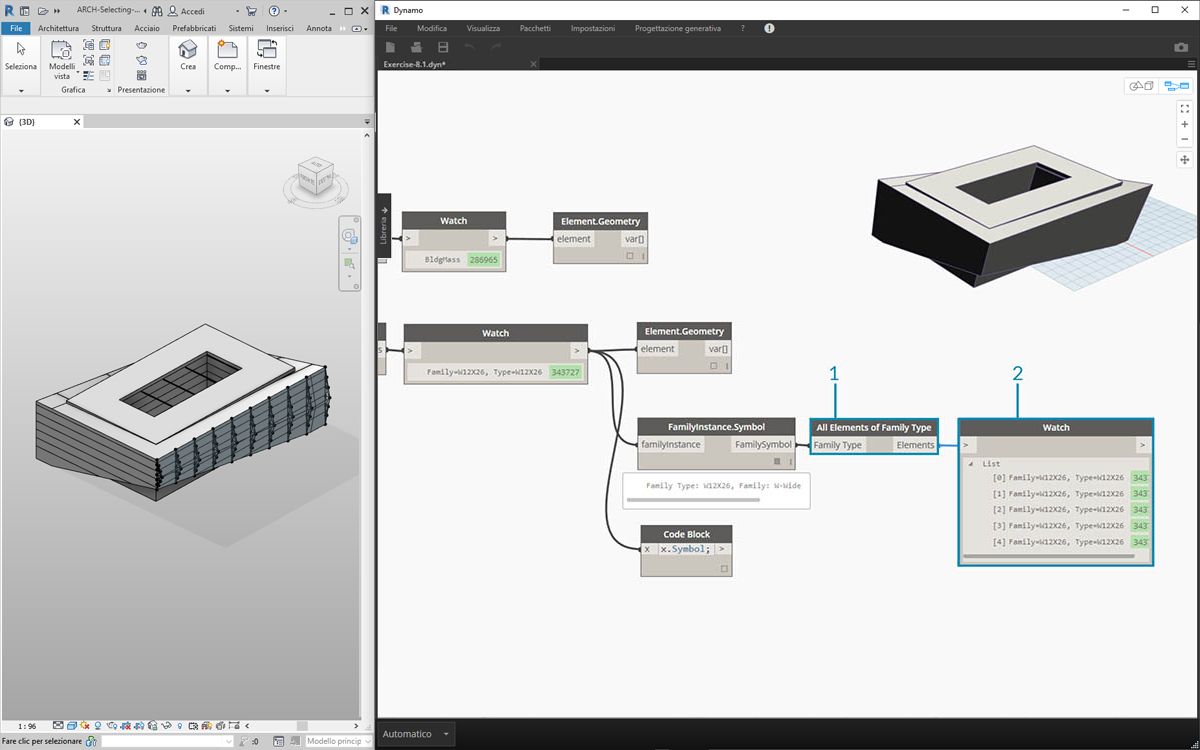The width and height of the screenshot is (1200, 750).
Task: Switch to 3D background preview navigation
Action: (x=1141, y=86)
